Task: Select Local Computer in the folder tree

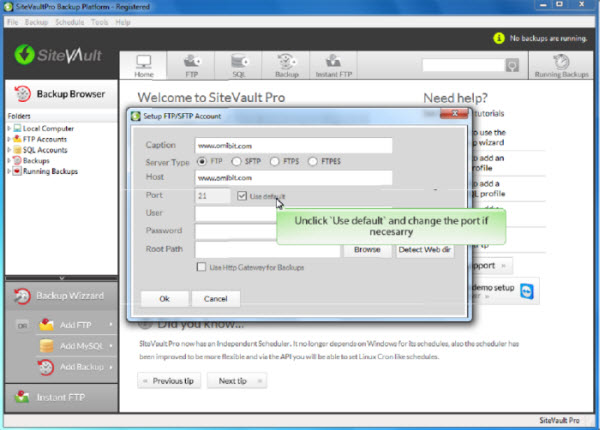Action: coord(48,129)
